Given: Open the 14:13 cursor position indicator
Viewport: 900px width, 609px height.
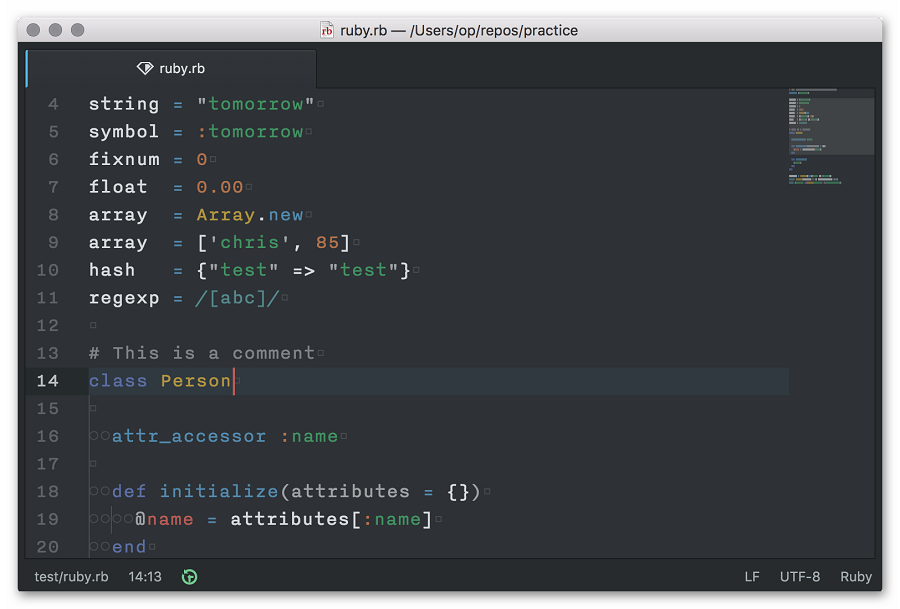Looking at the screenshot, I should coord(145,576).
